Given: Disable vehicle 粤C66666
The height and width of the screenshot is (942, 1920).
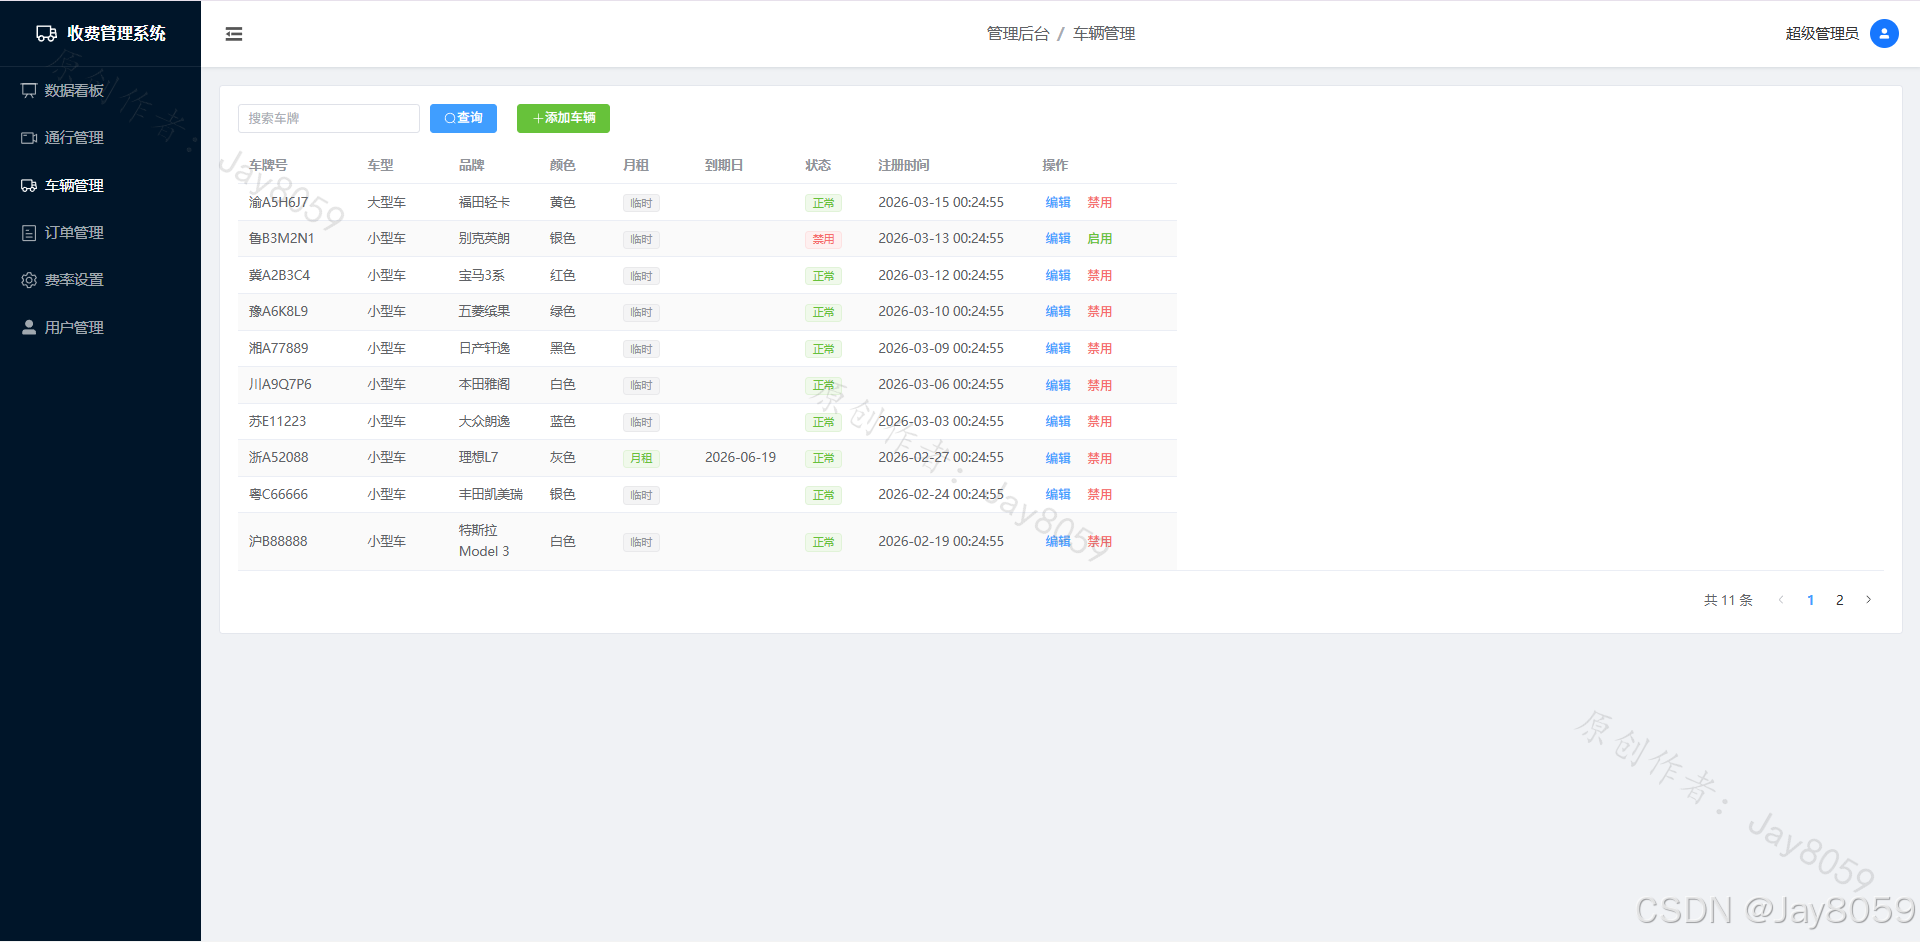Looking at the screenshot, I should (1100, 495).
